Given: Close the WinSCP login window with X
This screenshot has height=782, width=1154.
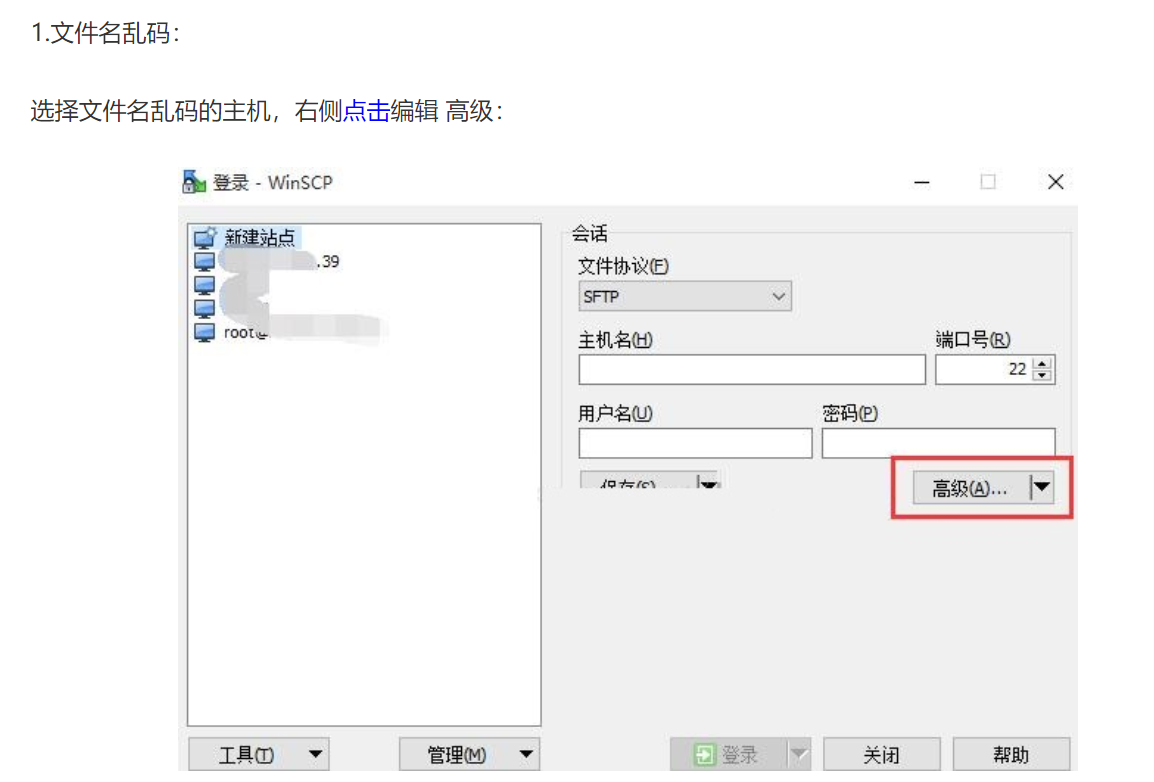Looking at the screenshot, I should coord(1055,182).
